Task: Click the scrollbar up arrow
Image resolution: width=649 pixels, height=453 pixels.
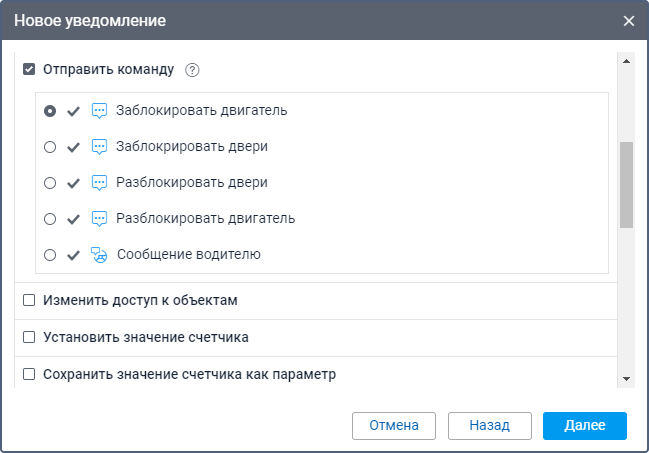Action: [626, 61]
